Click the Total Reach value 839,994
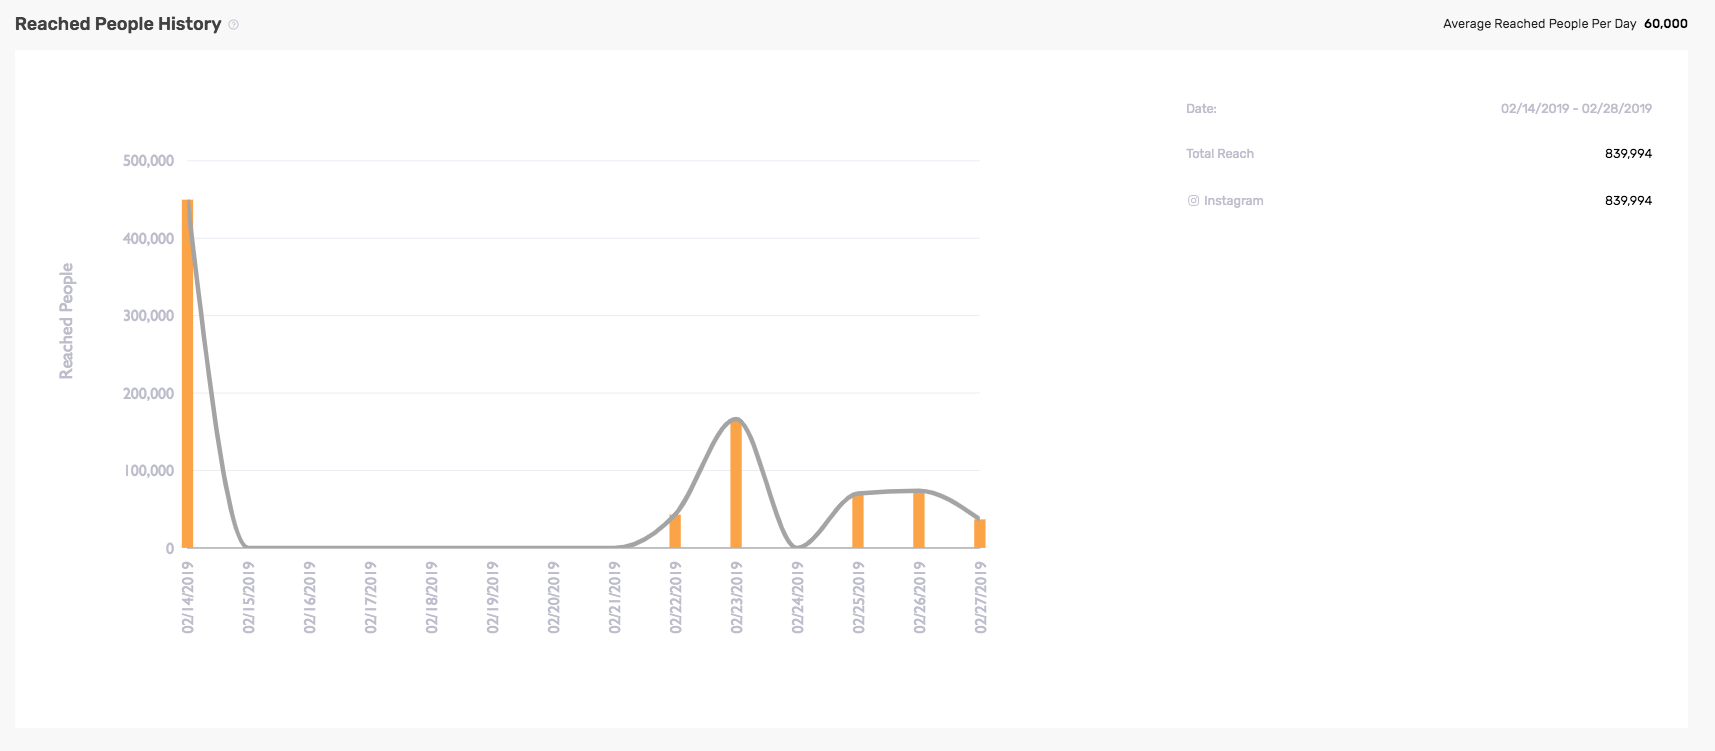The width and height of the screenshot is (1715, 751). (1628, 154)
